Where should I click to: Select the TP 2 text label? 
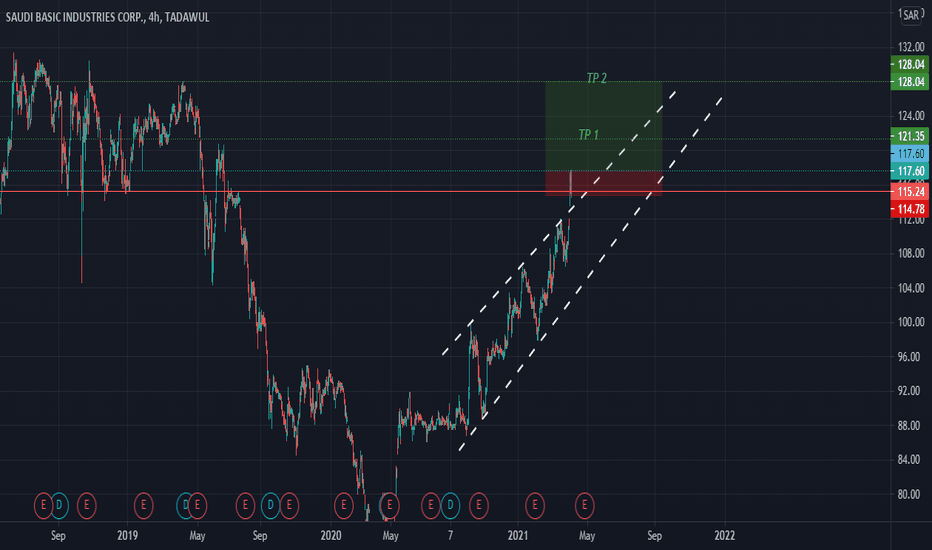tap(596, 78)
